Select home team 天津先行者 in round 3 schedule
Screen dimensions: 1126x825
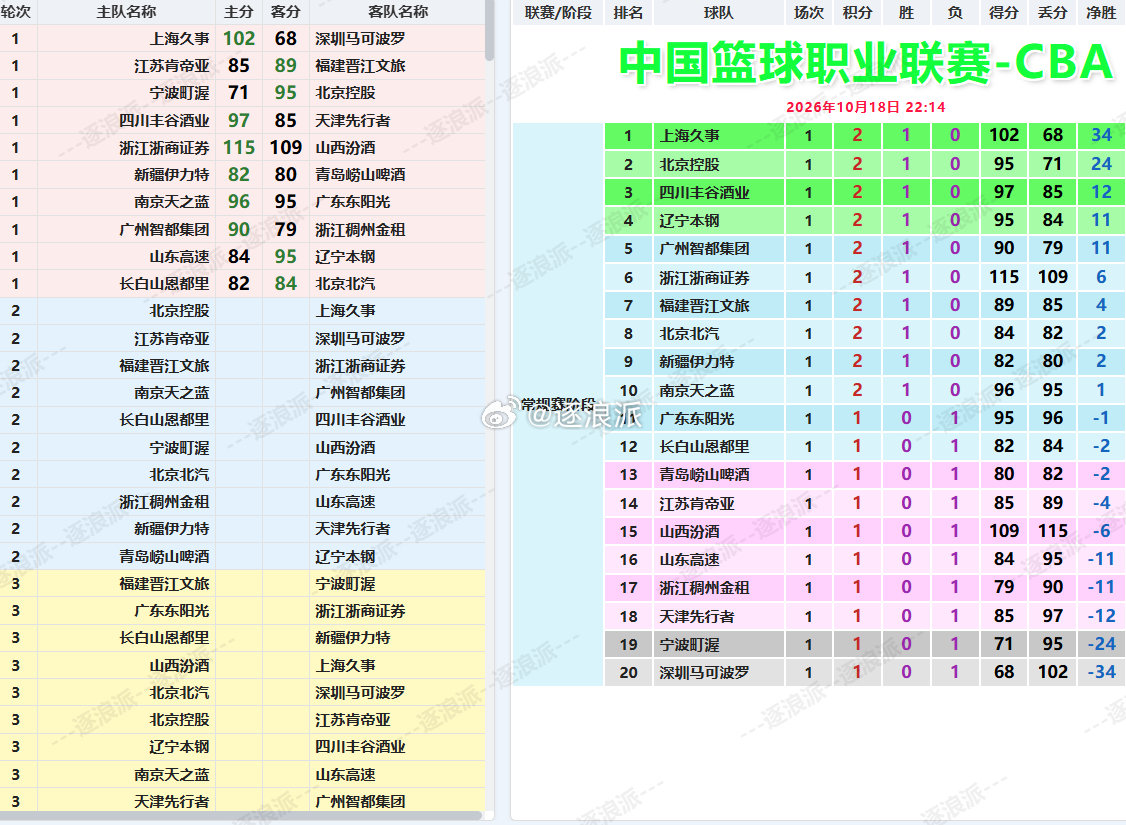coord(172,802)
